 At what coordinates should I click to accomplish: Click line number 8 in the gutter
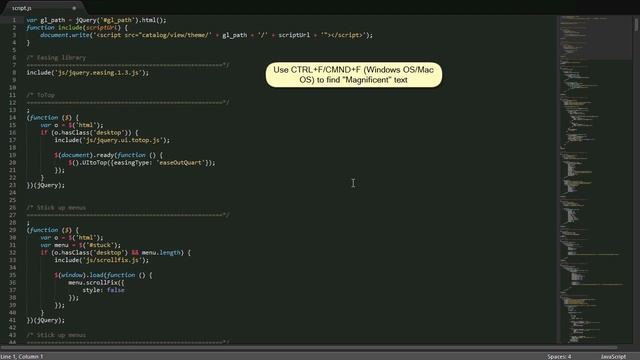point(14,73)
